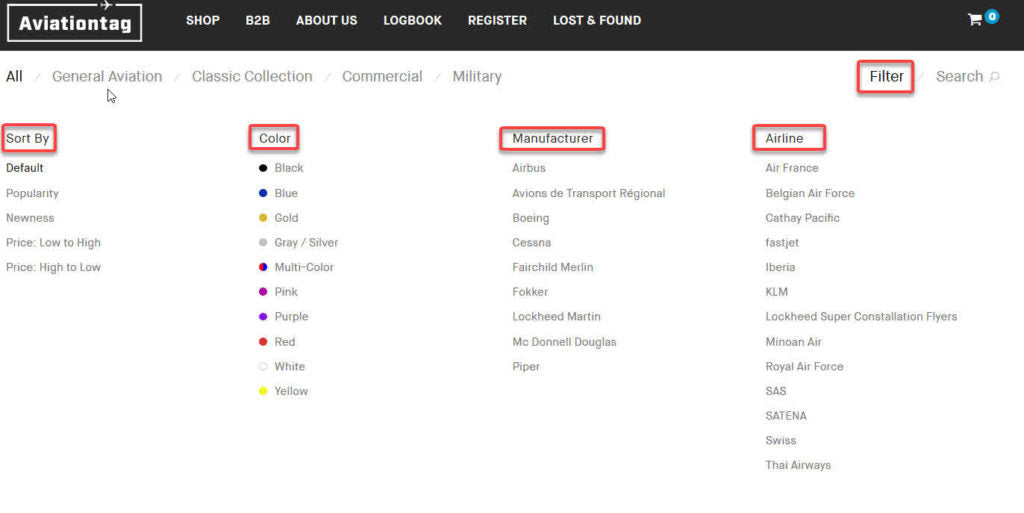Screen dimensions: 1024x513
Task: Filter by Boeing manufacturer
Action: click(x=531, y=218)
